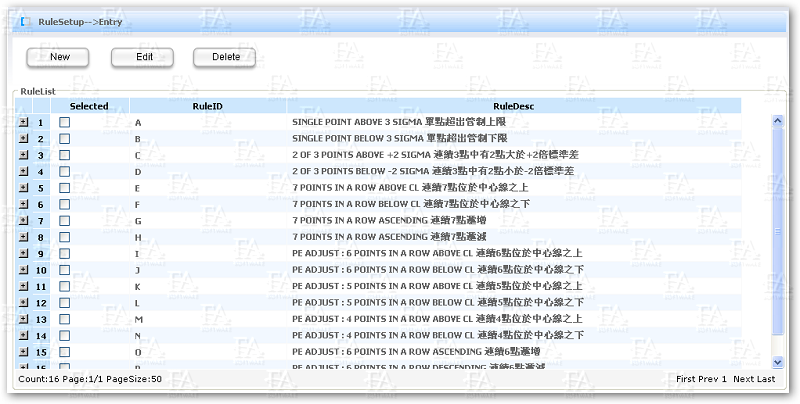This screenshot has height=404, width=800.
Task: Tick the checkbox for rule A
Action: click(x=64, y=122)
